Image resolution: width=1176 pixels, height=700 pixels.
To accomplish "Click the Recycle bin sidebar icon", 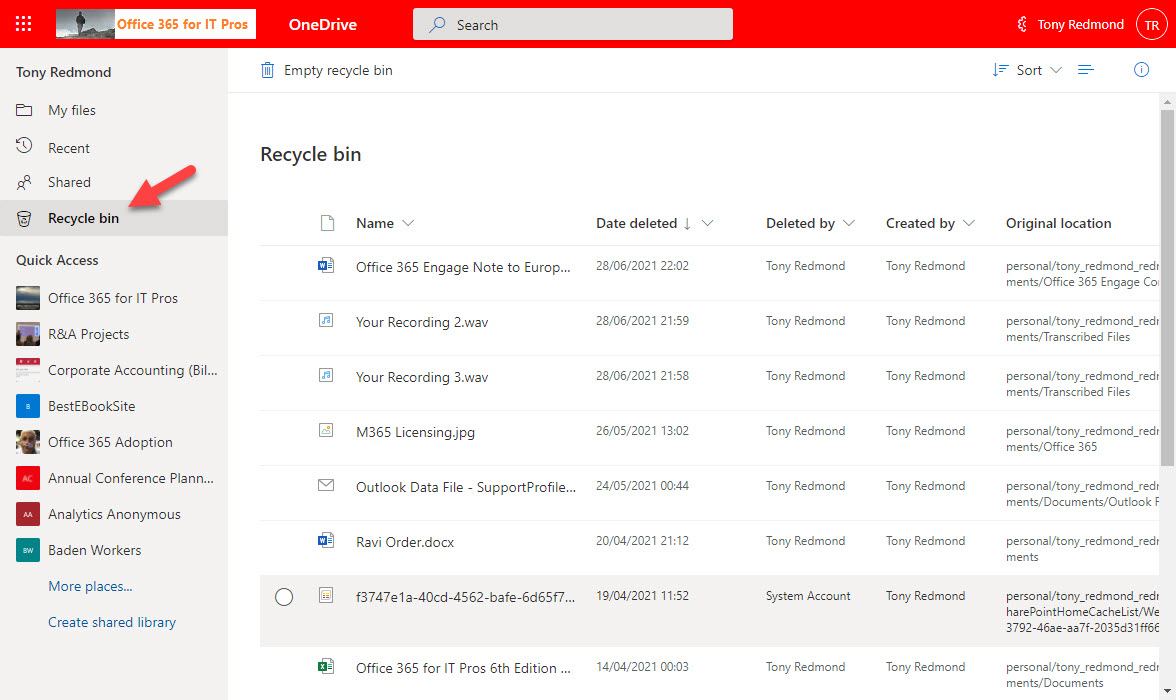I will coord(24,218).
